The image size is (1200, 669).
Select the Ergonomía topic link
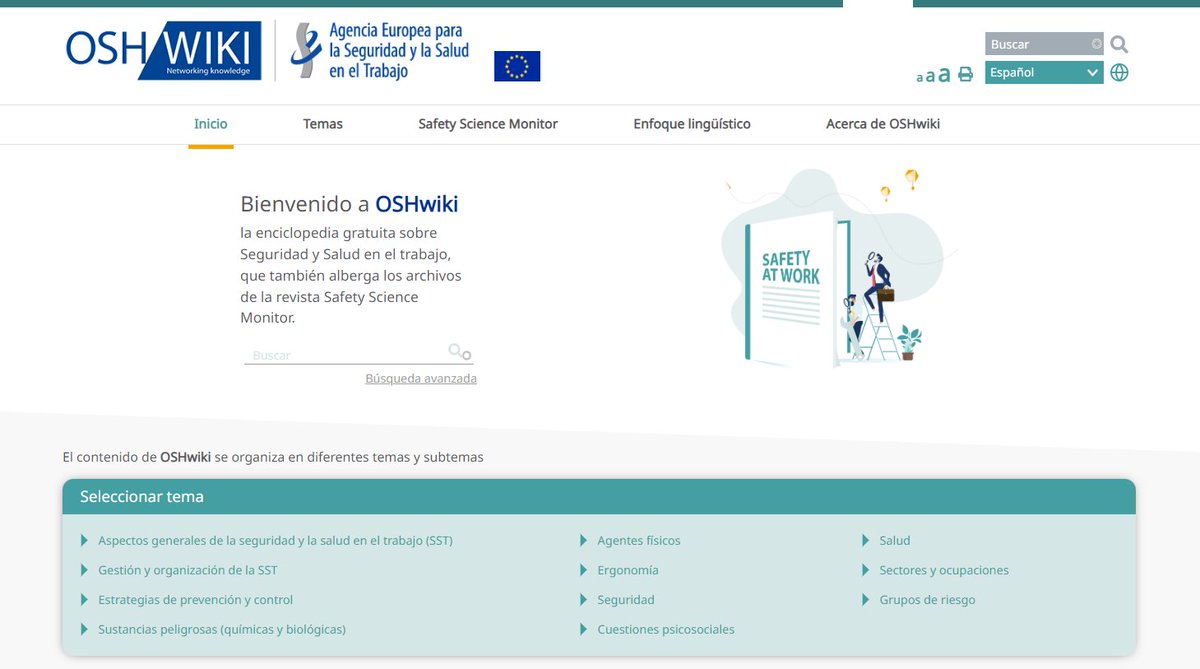coord(626,570)
